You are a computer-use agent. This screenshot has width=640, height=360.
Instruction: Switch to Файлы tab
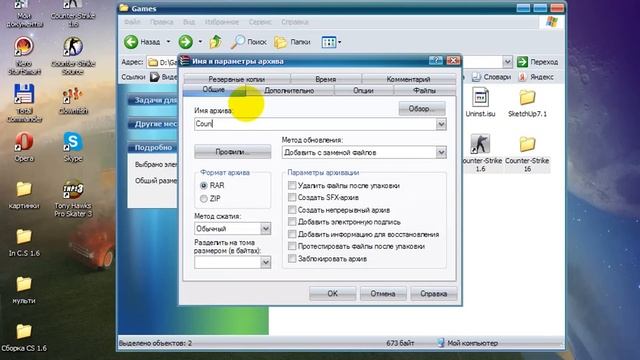[424, 90]
